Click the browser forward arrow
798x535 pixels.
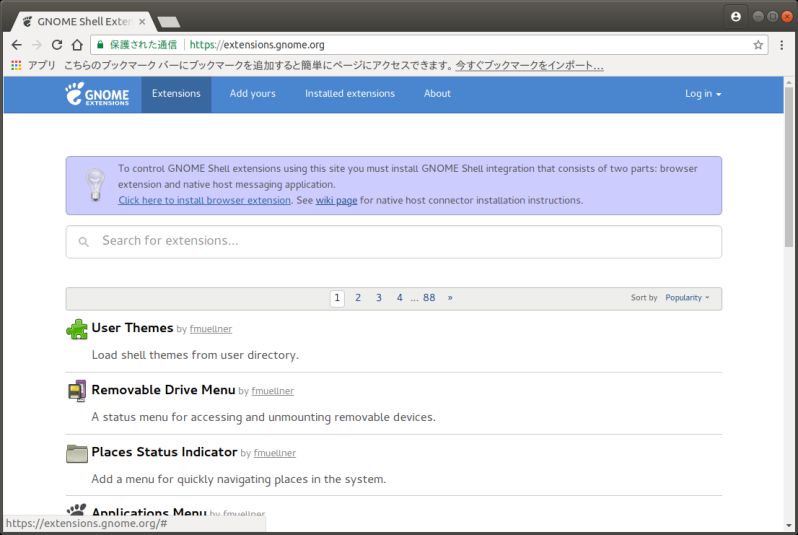point(37,45)
